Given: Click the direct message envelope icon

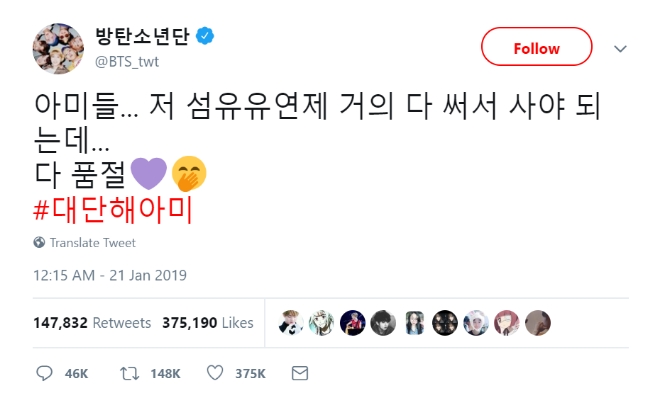Looking at the screenshot, I should coord(299,373).
